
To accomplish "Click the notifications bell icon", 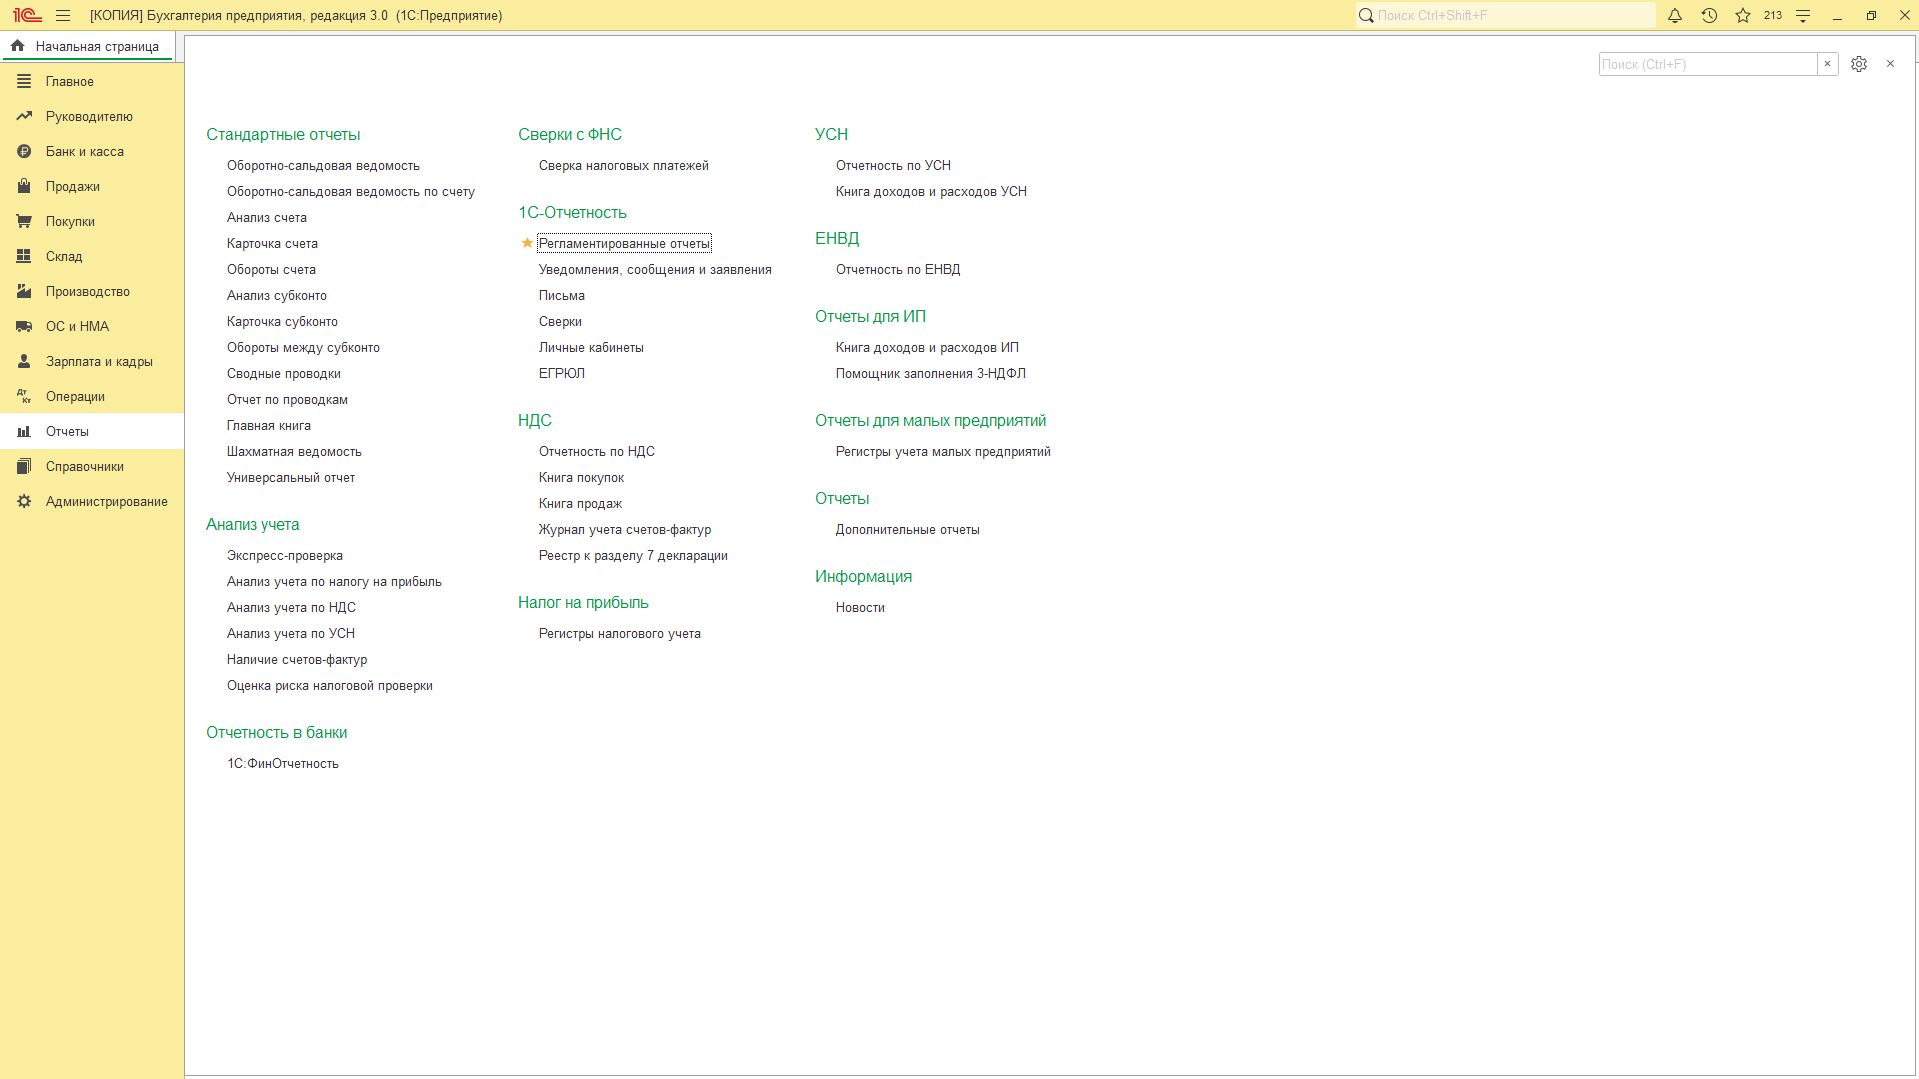I will [x=1675, y=15].
